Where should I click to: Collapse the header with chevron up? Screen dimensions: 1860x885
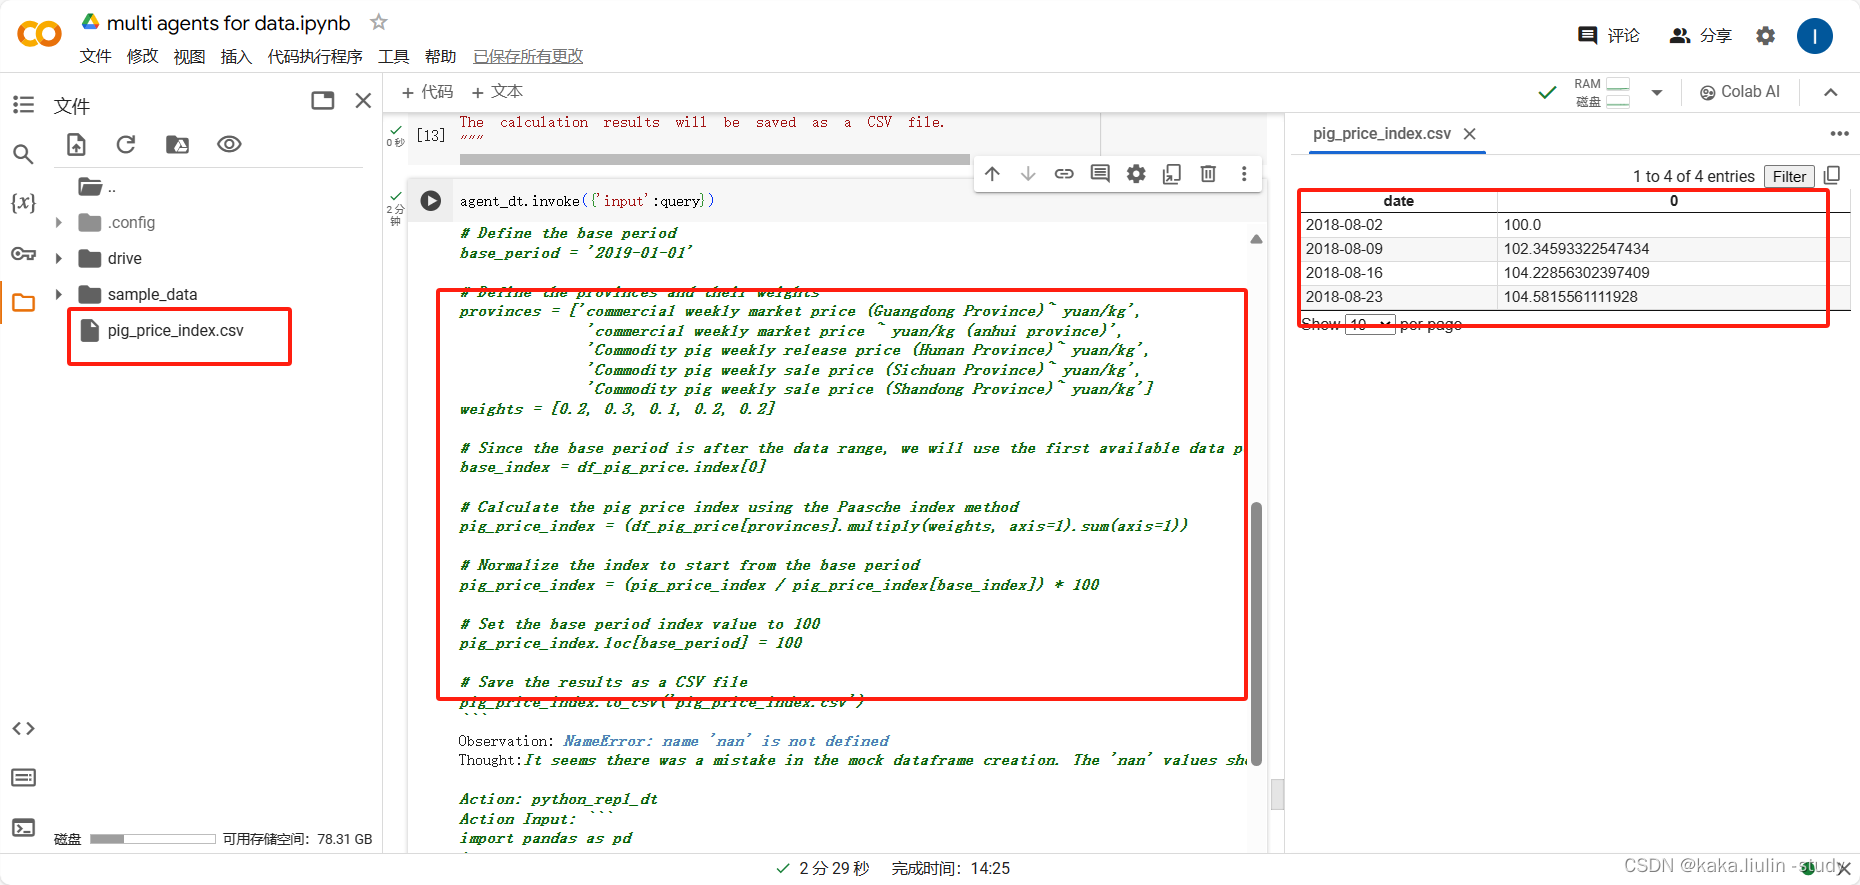pyautogui.click(x=1831, y=93)
